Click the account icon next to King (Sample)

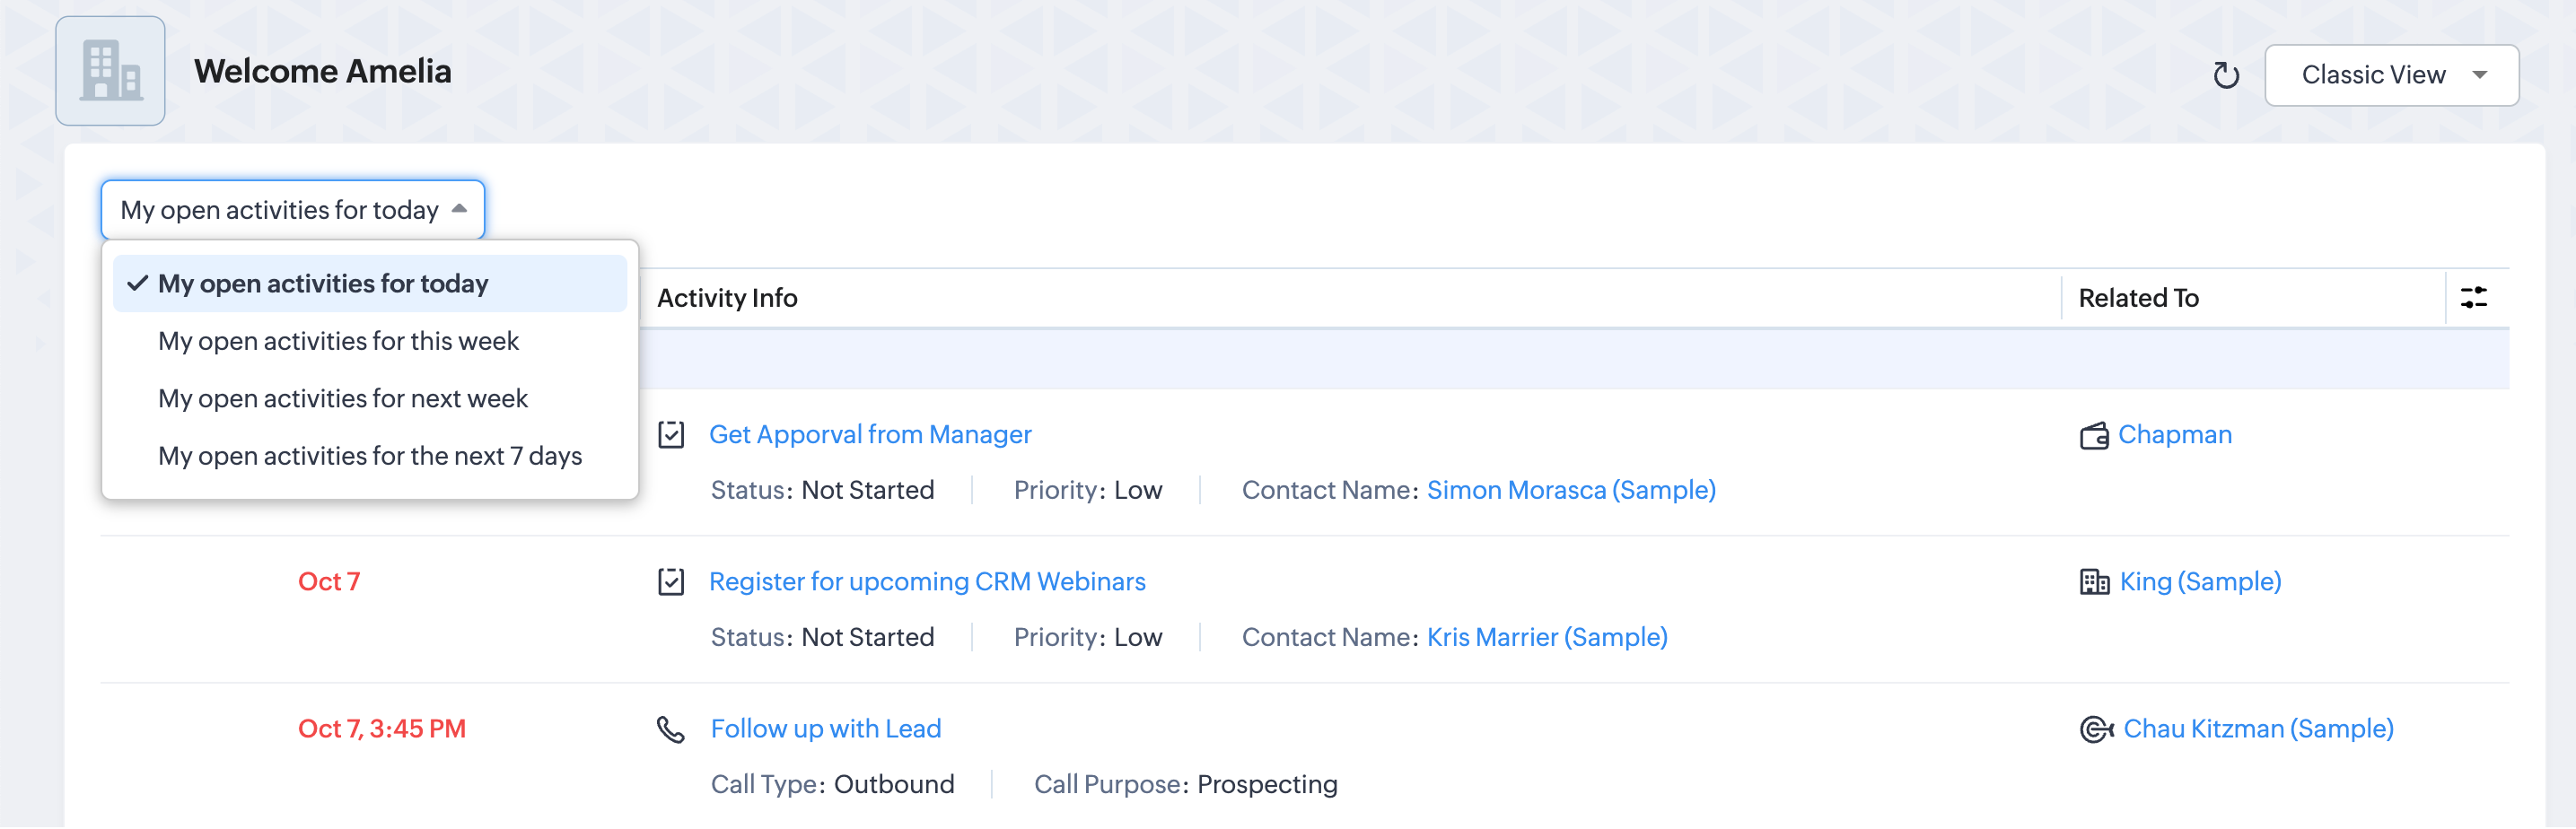point(2093,582)
